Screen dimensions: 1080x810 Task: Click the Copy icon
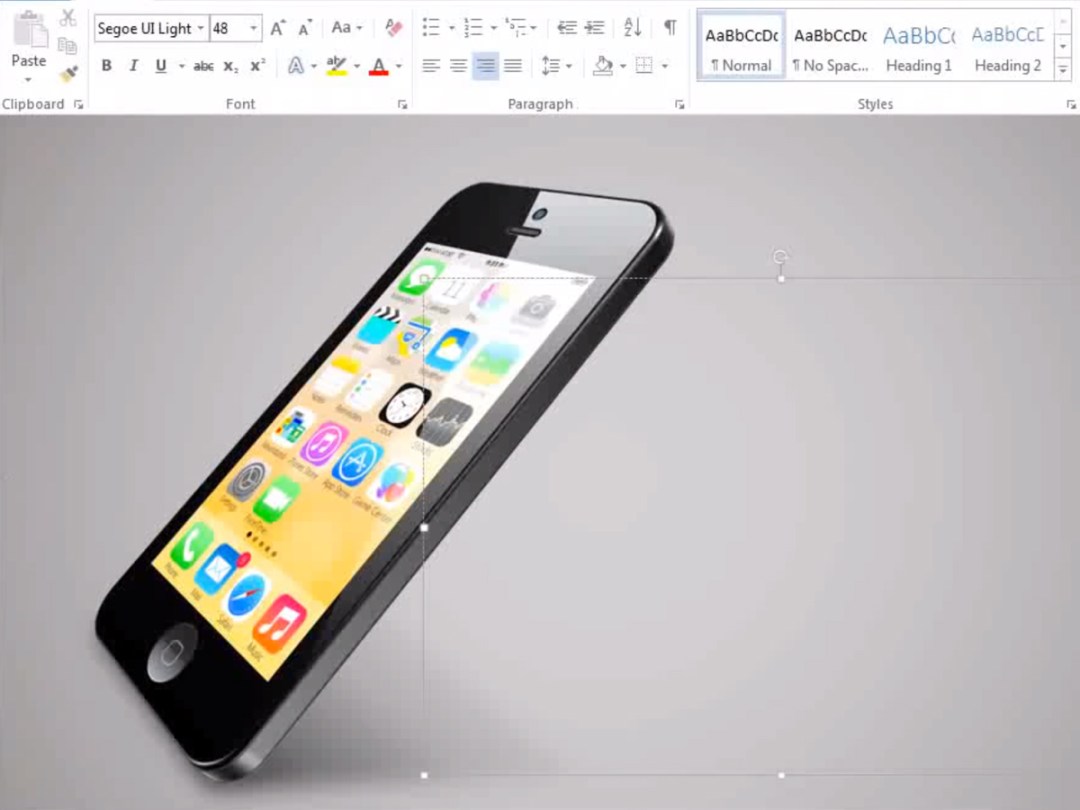(x=68, y=45)
